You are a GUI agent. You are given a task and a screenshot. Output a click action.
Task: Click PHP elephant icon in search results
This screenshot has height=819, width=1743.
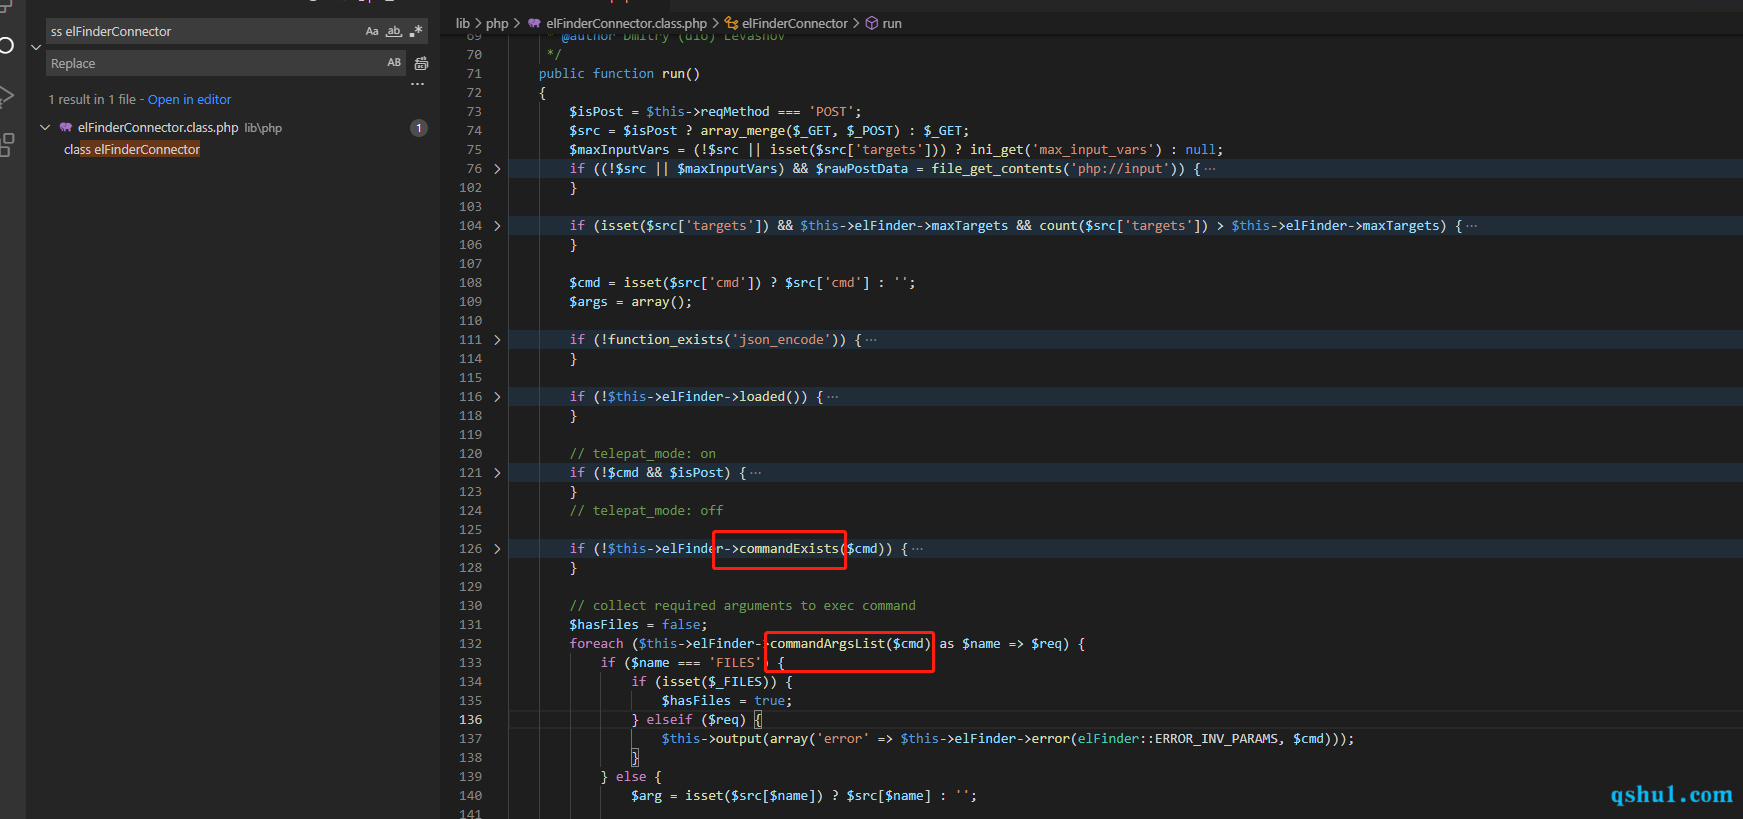click(x=66, y=127)
